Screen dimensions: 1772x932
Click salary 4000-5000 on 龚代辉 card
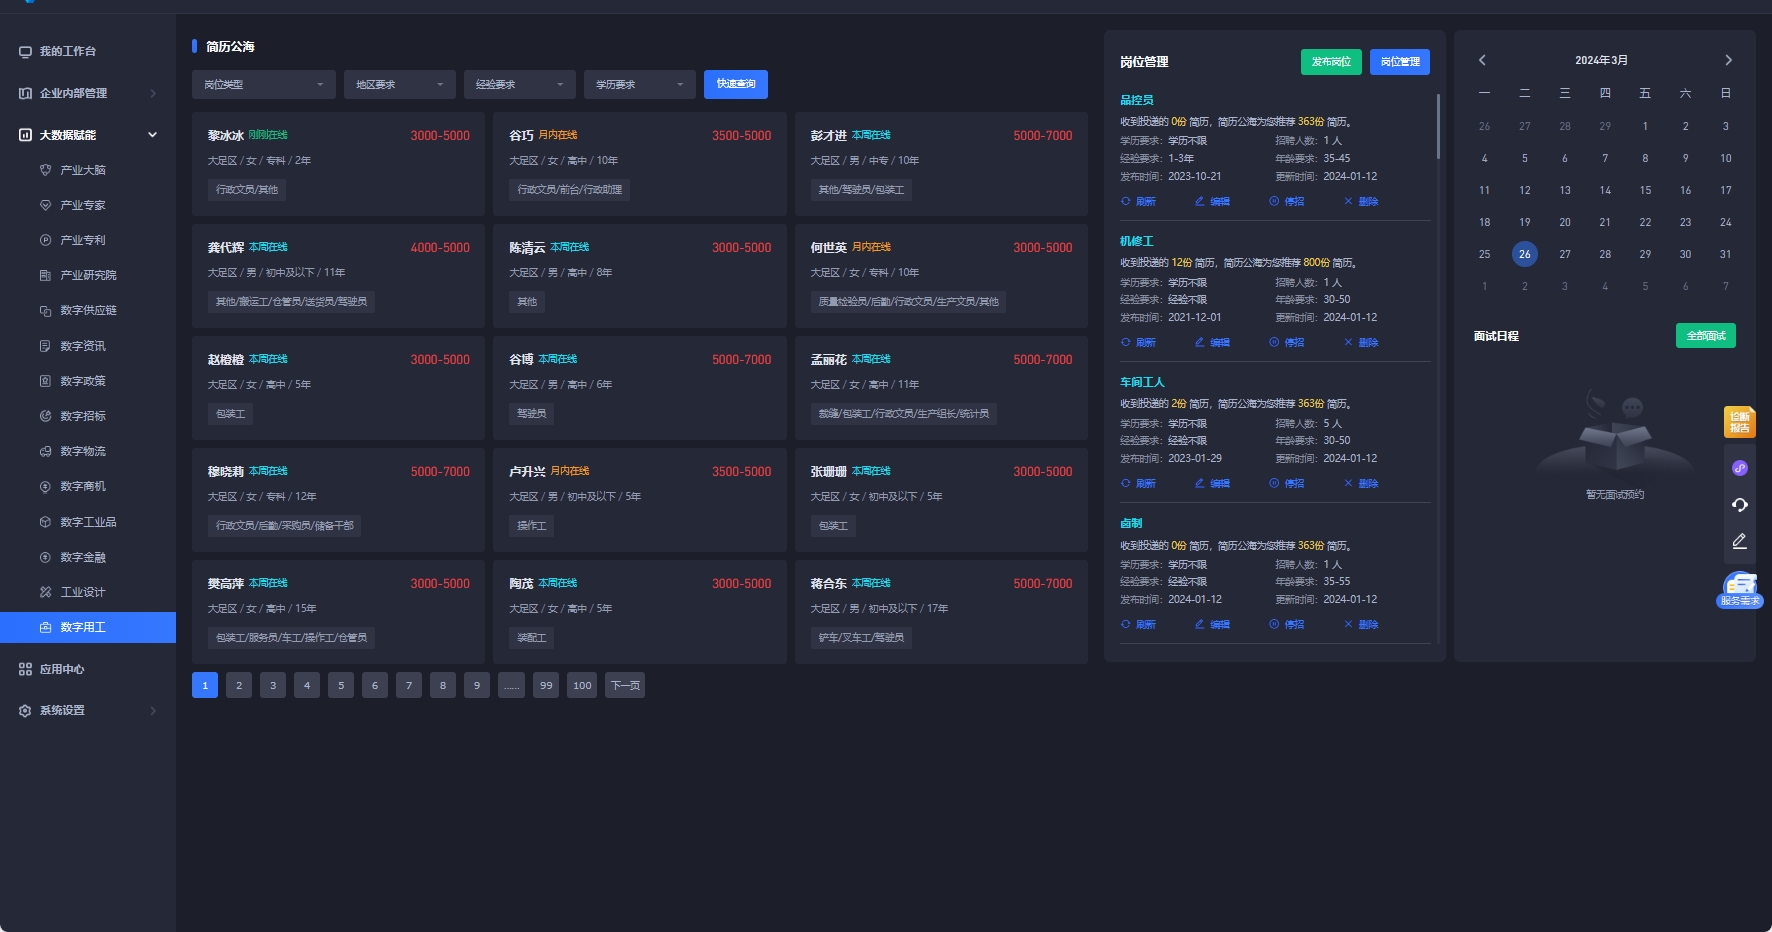coord(440,248)
